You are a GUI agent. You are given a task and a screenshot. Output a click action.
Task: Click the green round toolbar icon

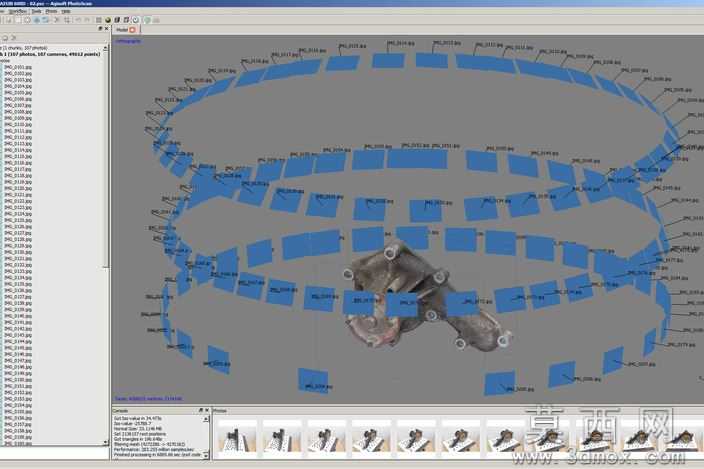(147, 20)
